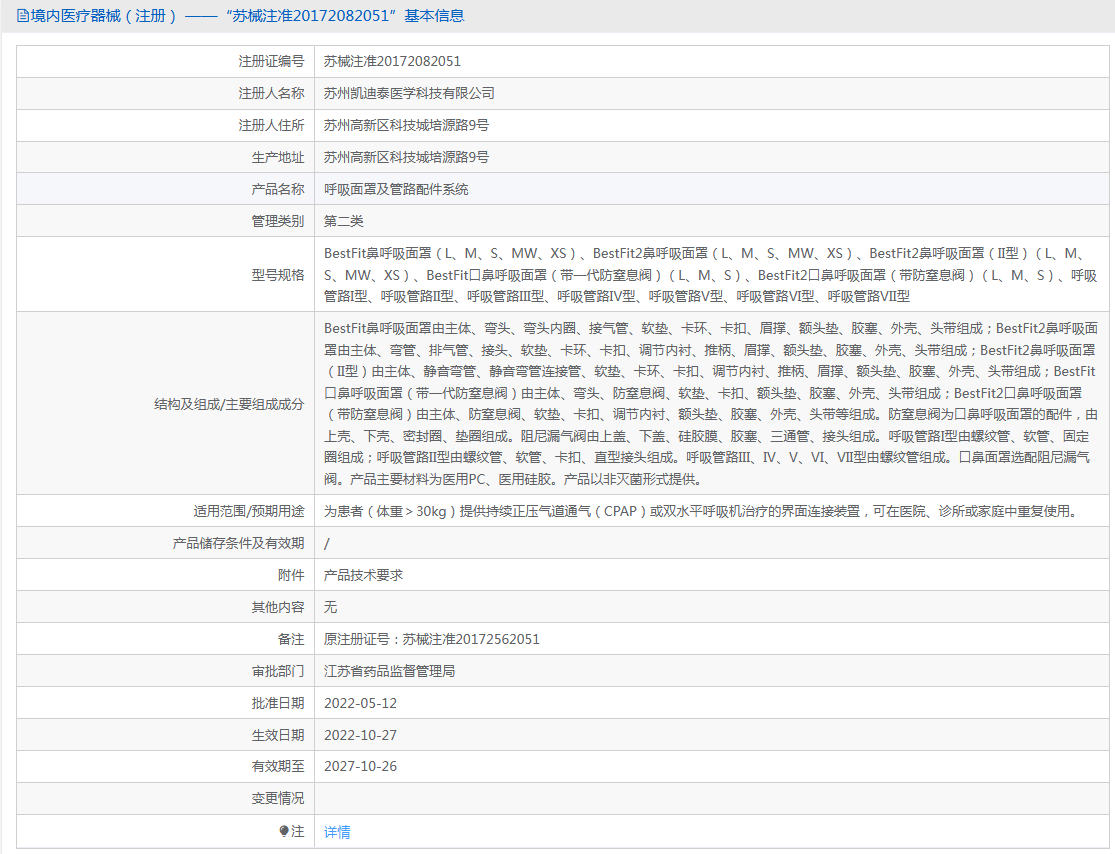
Task: Click the document icon in the page header
Action: coord(23,16)
